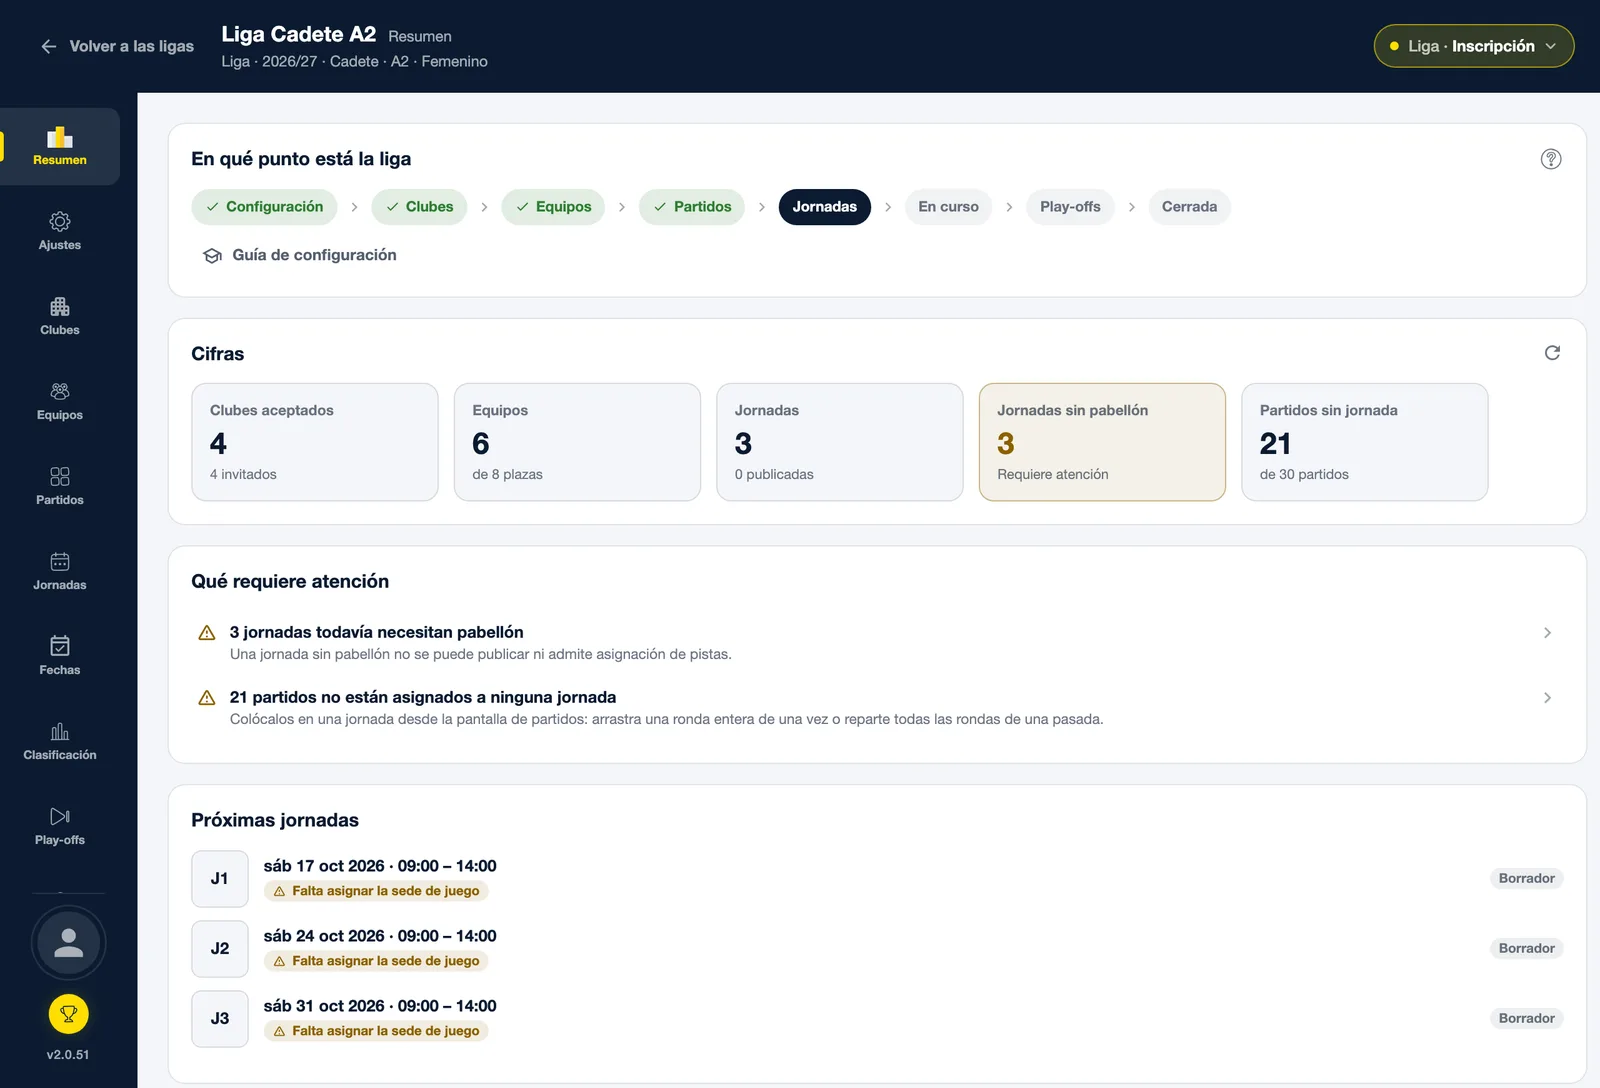Expand the '3 jornadas todavía necesitan pabellón' chevron
This screenshot has width=1600, height=1088.
point(1547,633)
